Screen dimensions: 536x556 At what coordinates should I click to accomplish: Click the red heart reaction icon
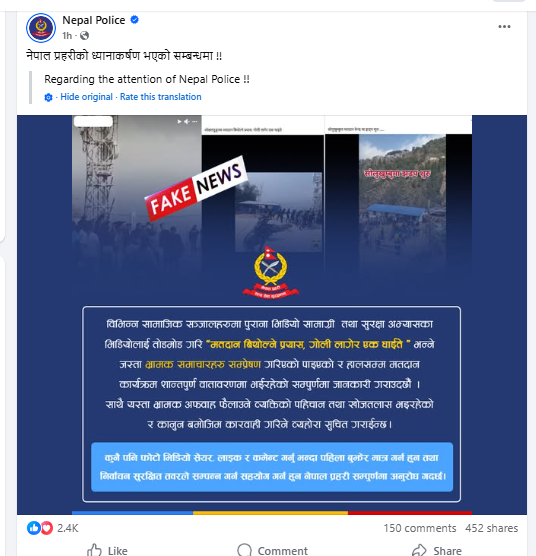coord(47,528)
